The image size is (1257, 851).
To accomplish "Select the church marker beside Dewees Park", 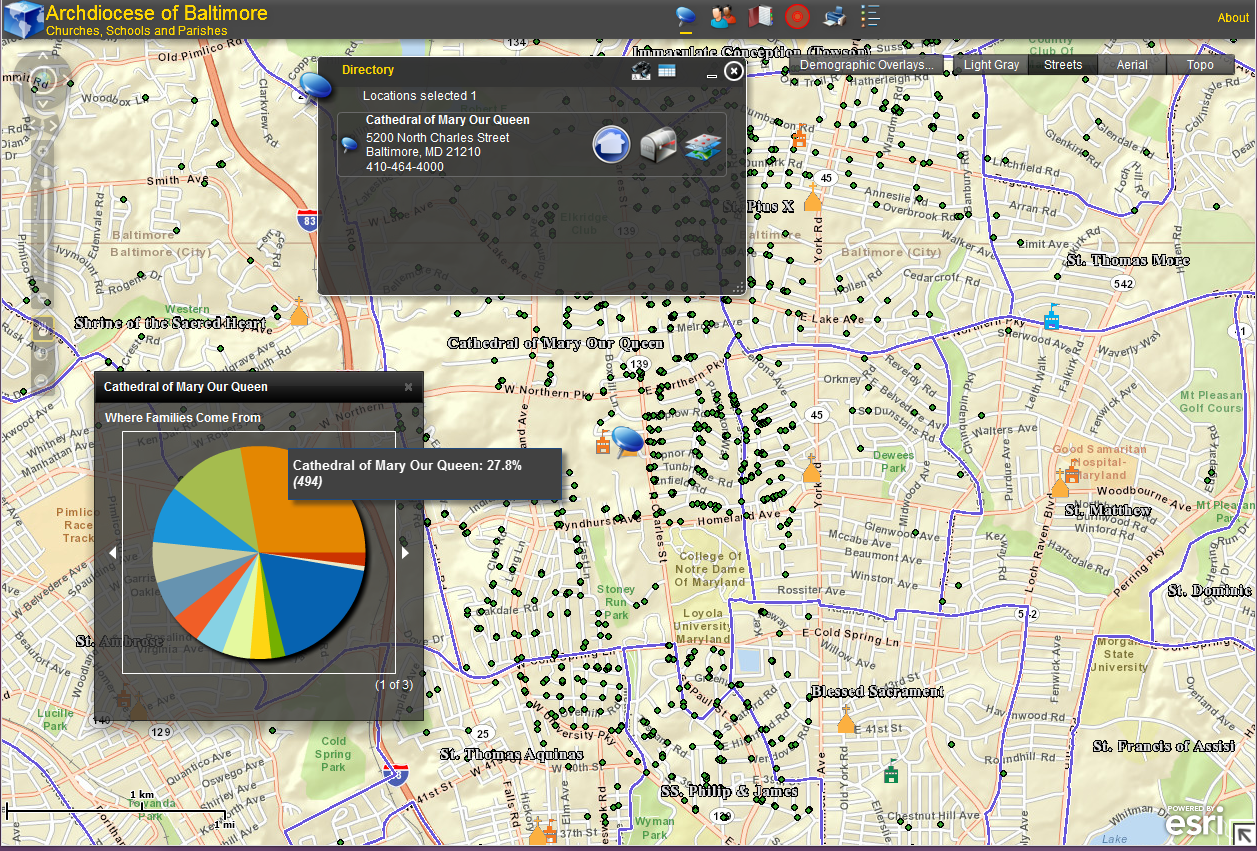I will coord(811,468).
